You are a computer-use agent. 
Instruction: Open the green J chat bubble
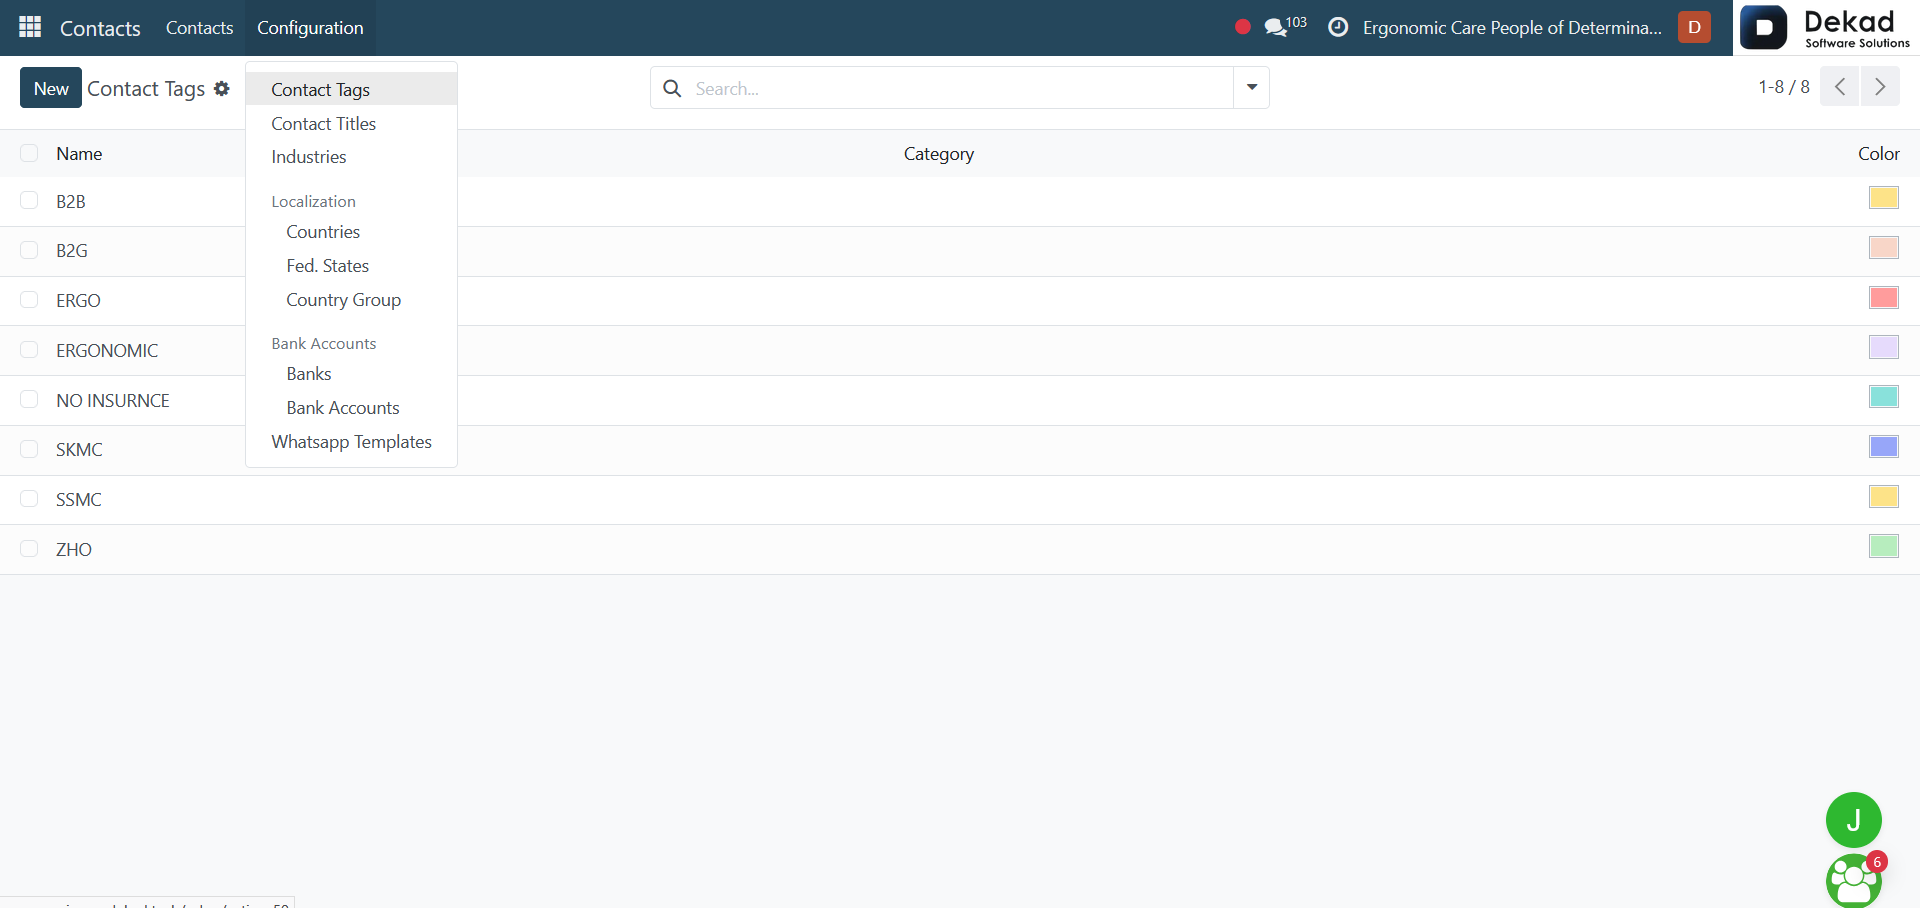click(1854, 820)
